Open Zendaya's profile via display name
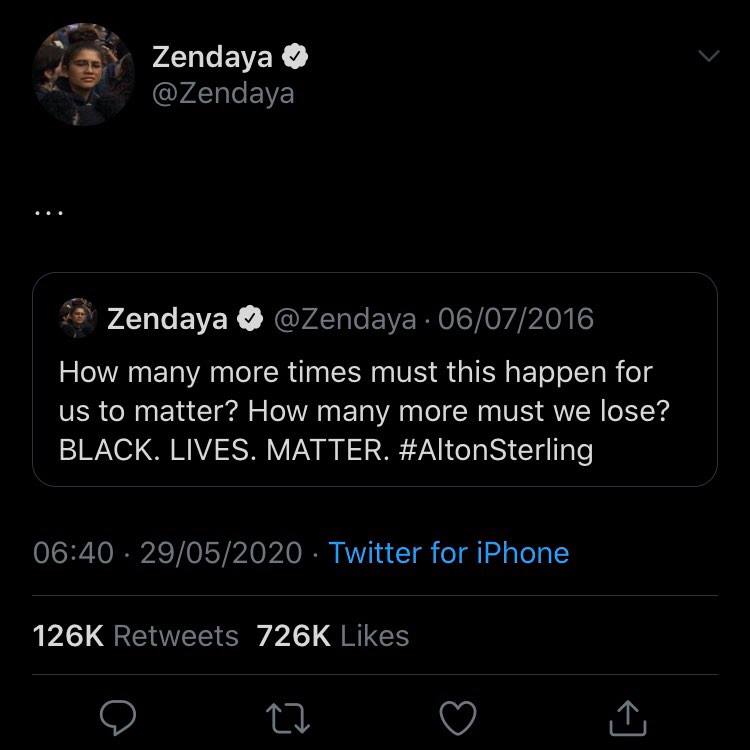This screenshot has height=750, width=750. point(212,58)
